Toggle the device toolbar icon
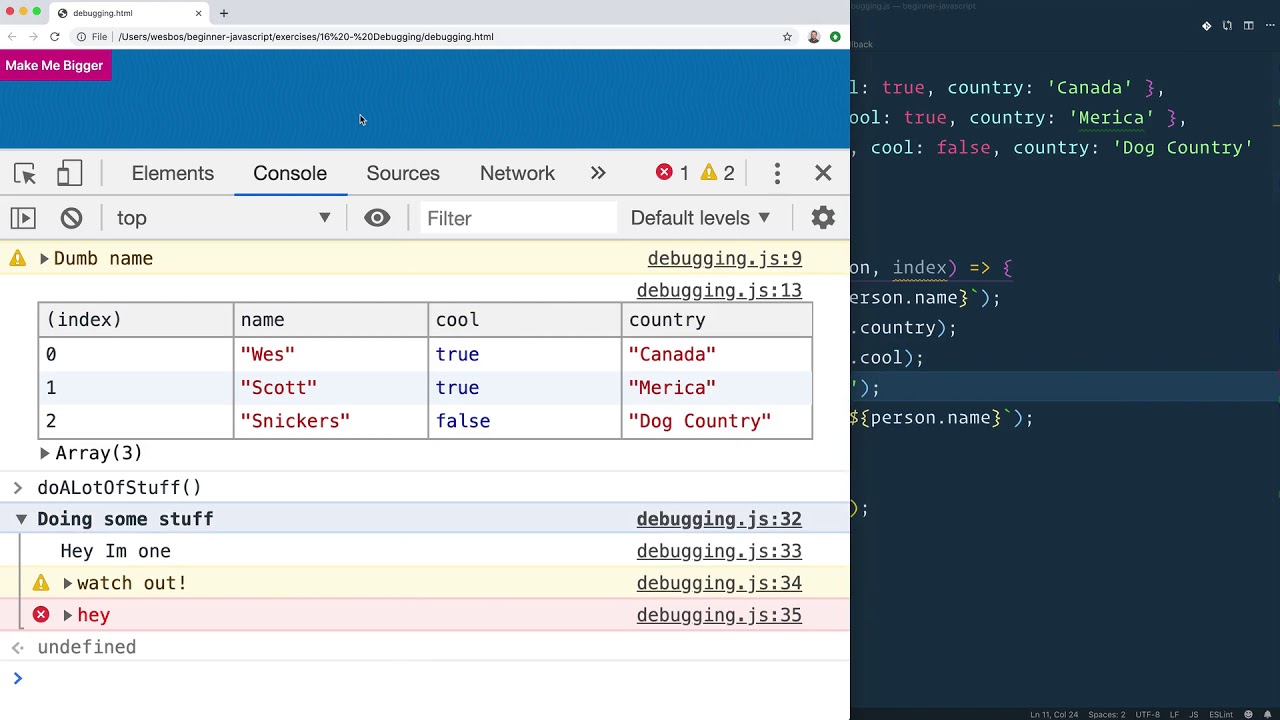This screenshot has height=720, width=1280. pyautogui.click(x=69, y=174)
